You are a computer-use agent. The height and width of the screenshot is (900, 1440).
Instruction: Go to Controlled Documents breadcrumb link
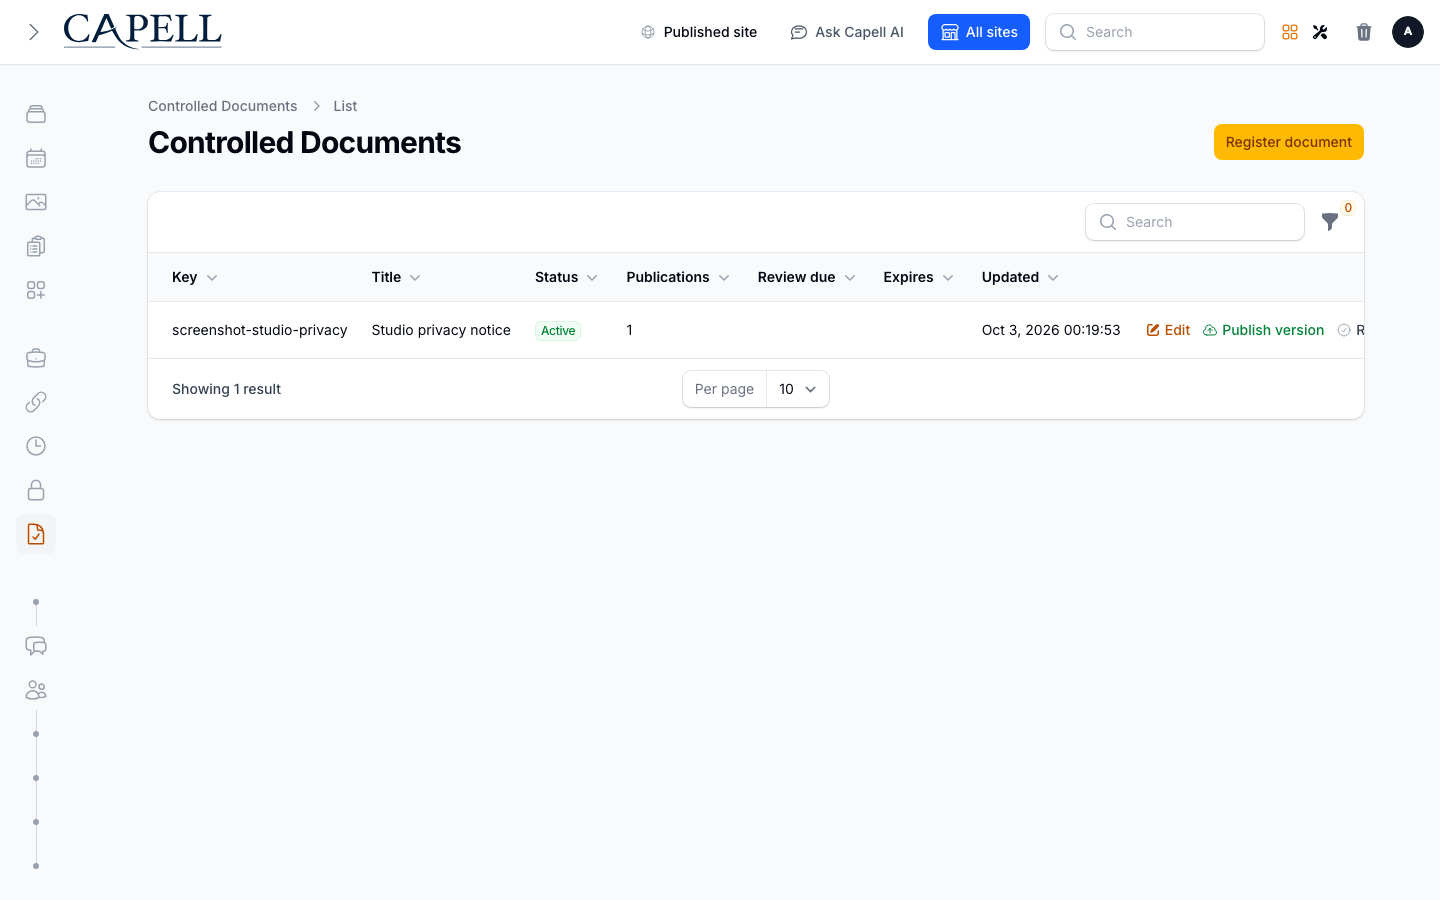pos(223,106)
